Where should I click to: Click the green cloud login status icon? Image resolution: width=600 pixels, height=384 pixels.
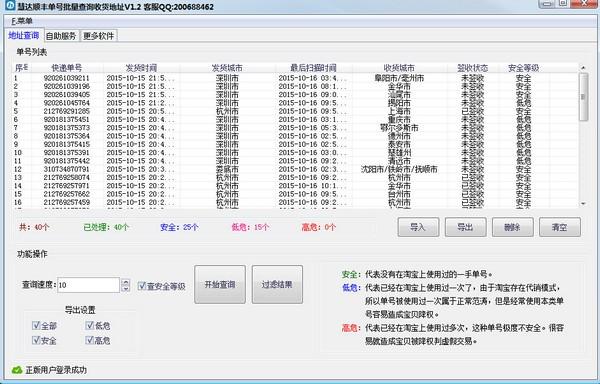(17, 369)
